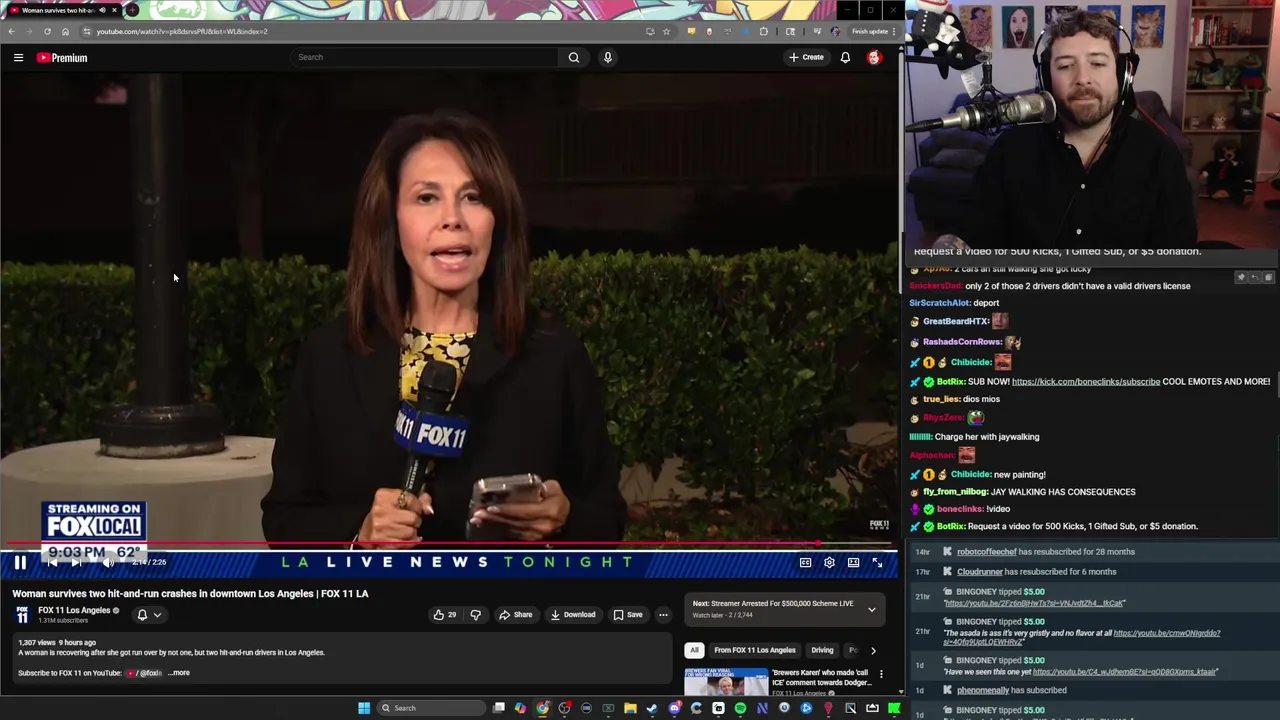Pause the video playback
Screen dimensions: 1280x720
20,563
